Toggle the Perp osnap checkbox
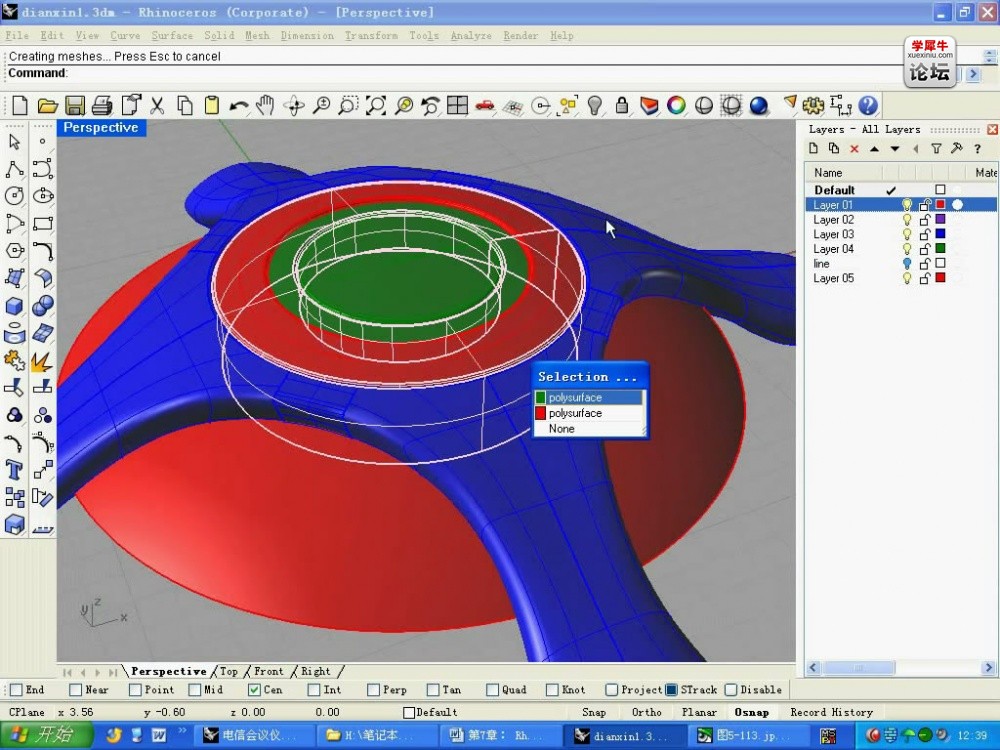This screenshot has height=750, width=1000. (374, 689)
